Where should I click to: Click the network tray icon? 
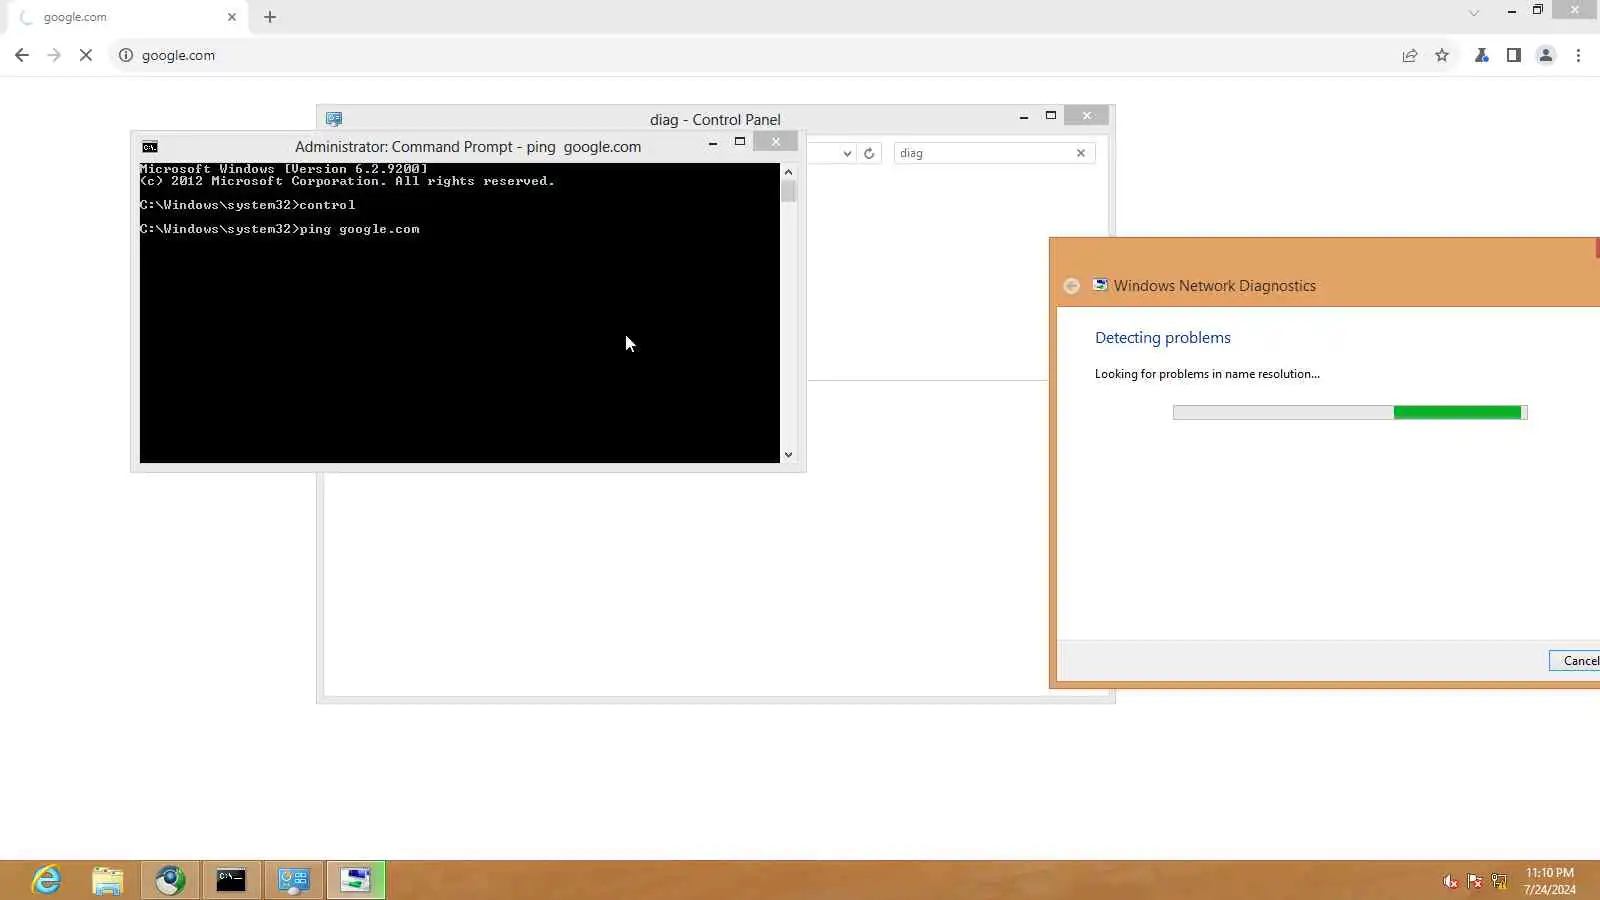click(1499, 881)
